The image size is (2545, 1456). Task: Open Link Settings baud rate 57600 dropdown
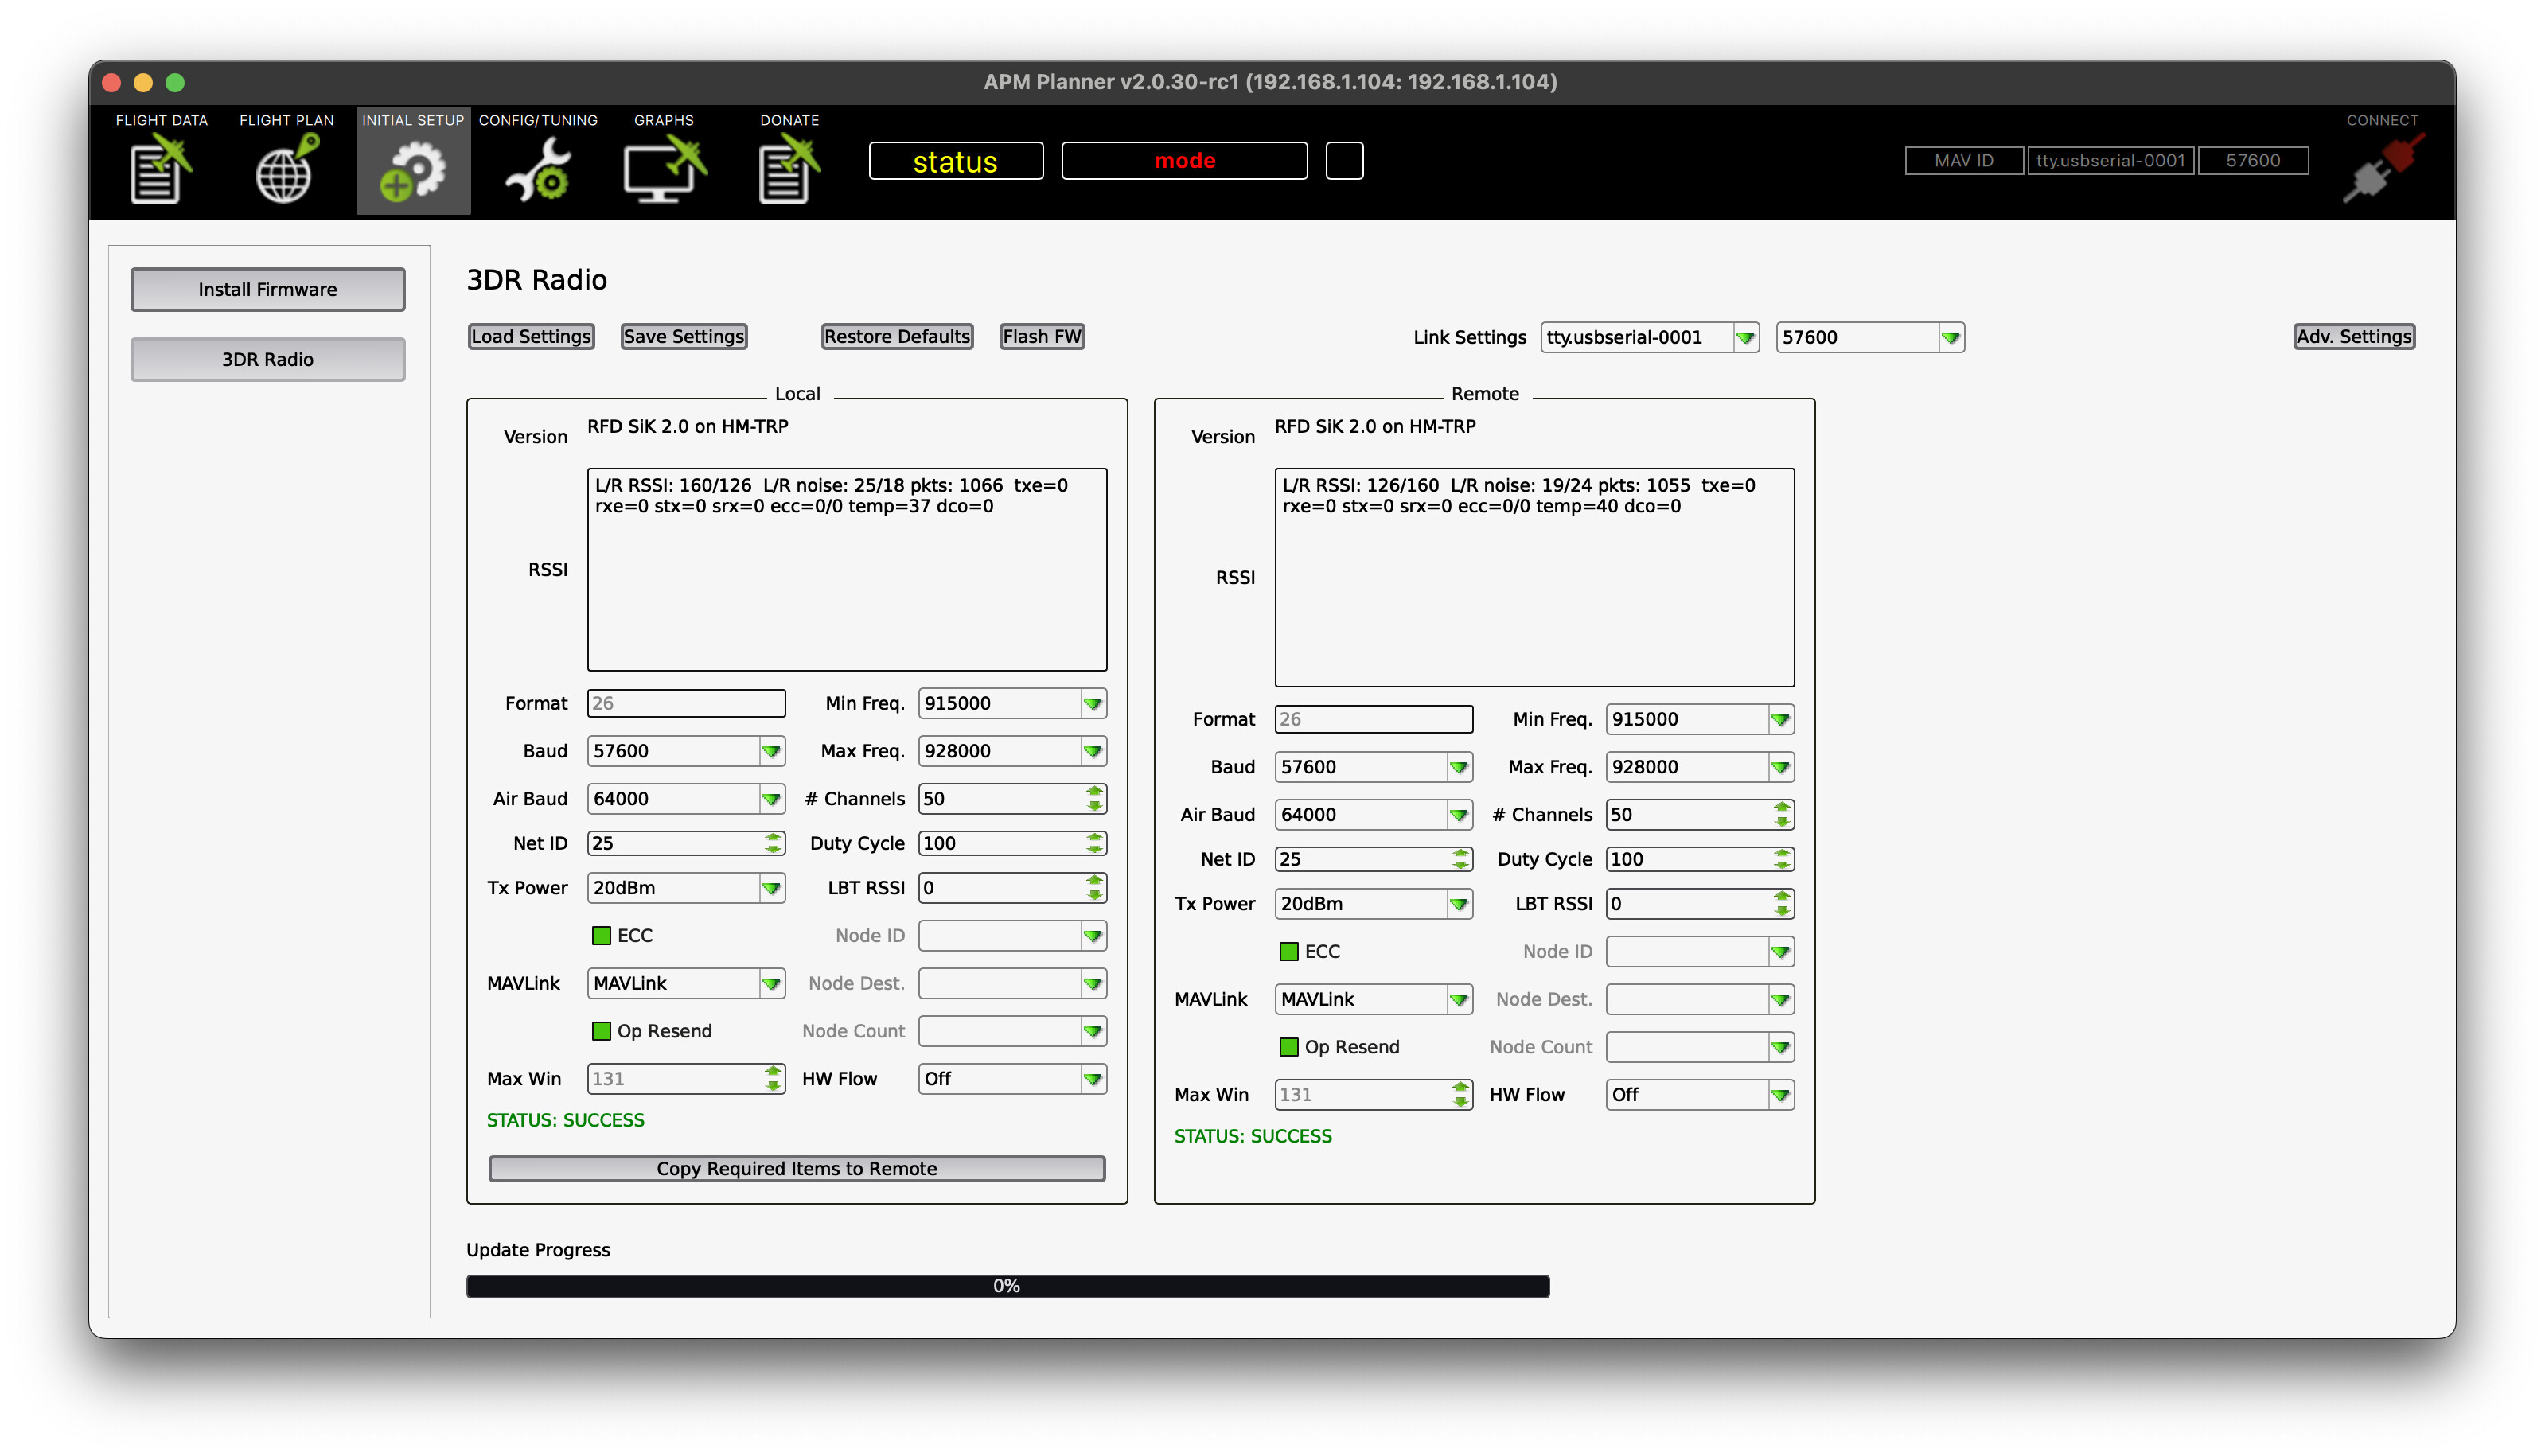coord(1870,337)
